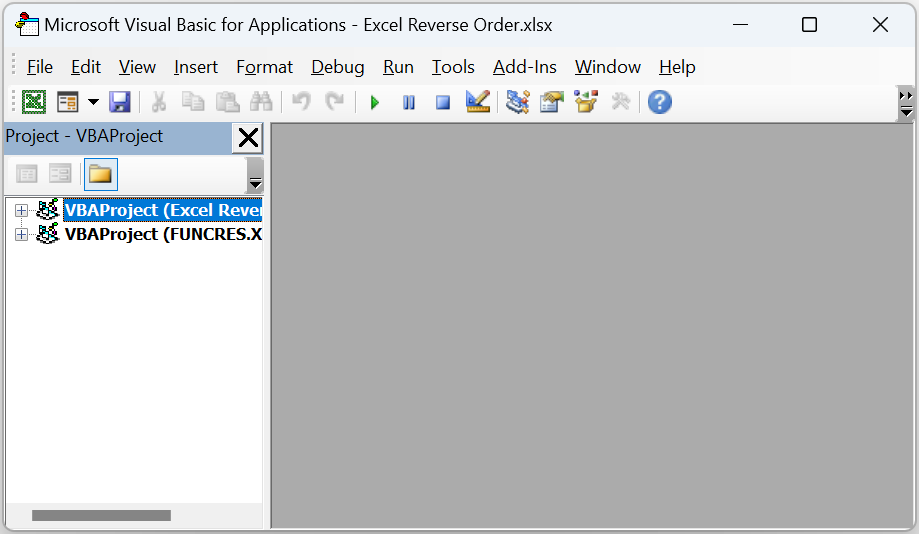This screenshot has height=534, width=919.
Task: Open Find with the binoculars icon
Action: click(x=261, y=102)
